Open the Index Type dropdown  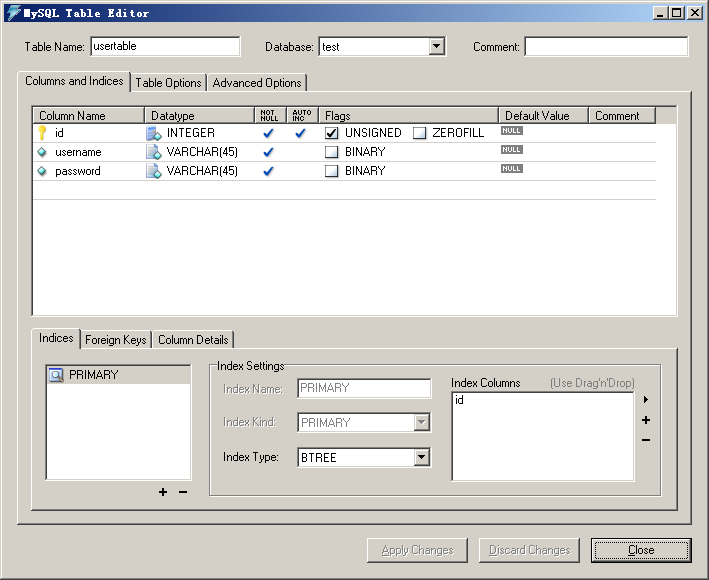point(421,457)
